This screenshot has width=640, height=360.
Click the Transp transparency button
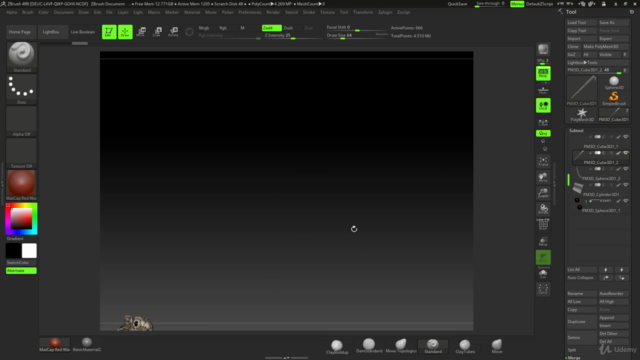coord(543,241)
